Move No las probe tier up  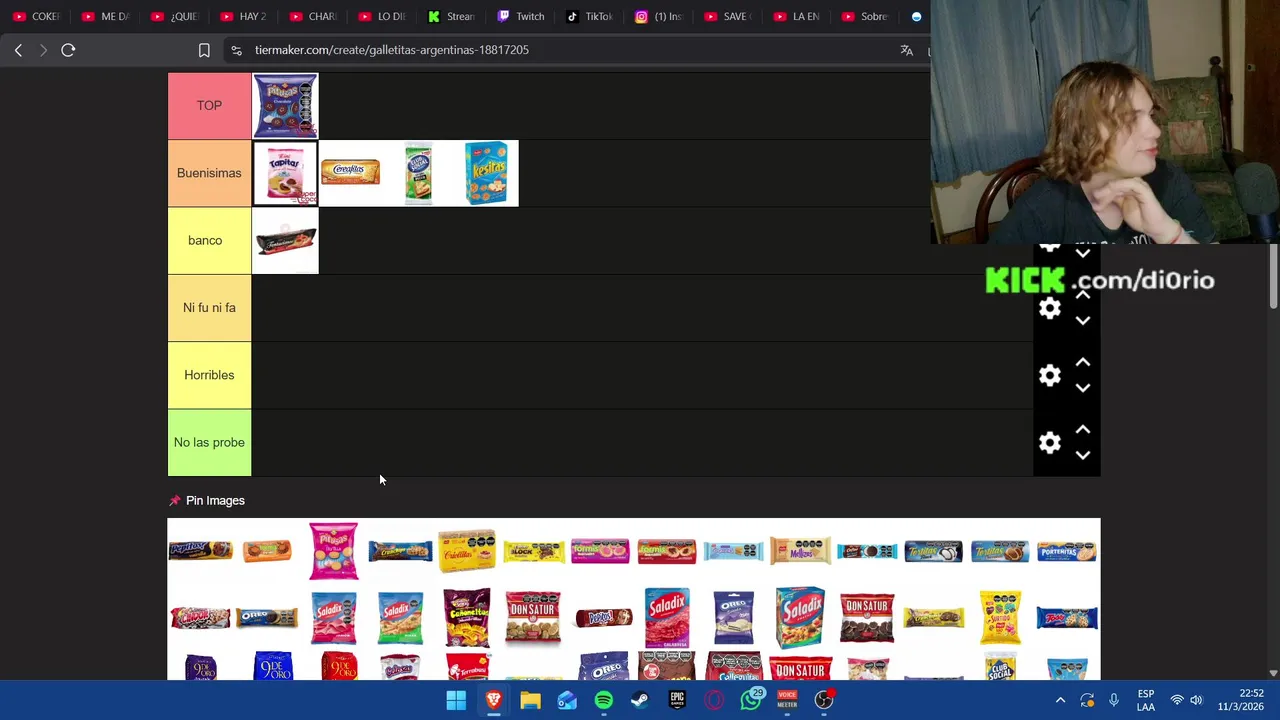pyautogui.click(x=1082, y=429)
